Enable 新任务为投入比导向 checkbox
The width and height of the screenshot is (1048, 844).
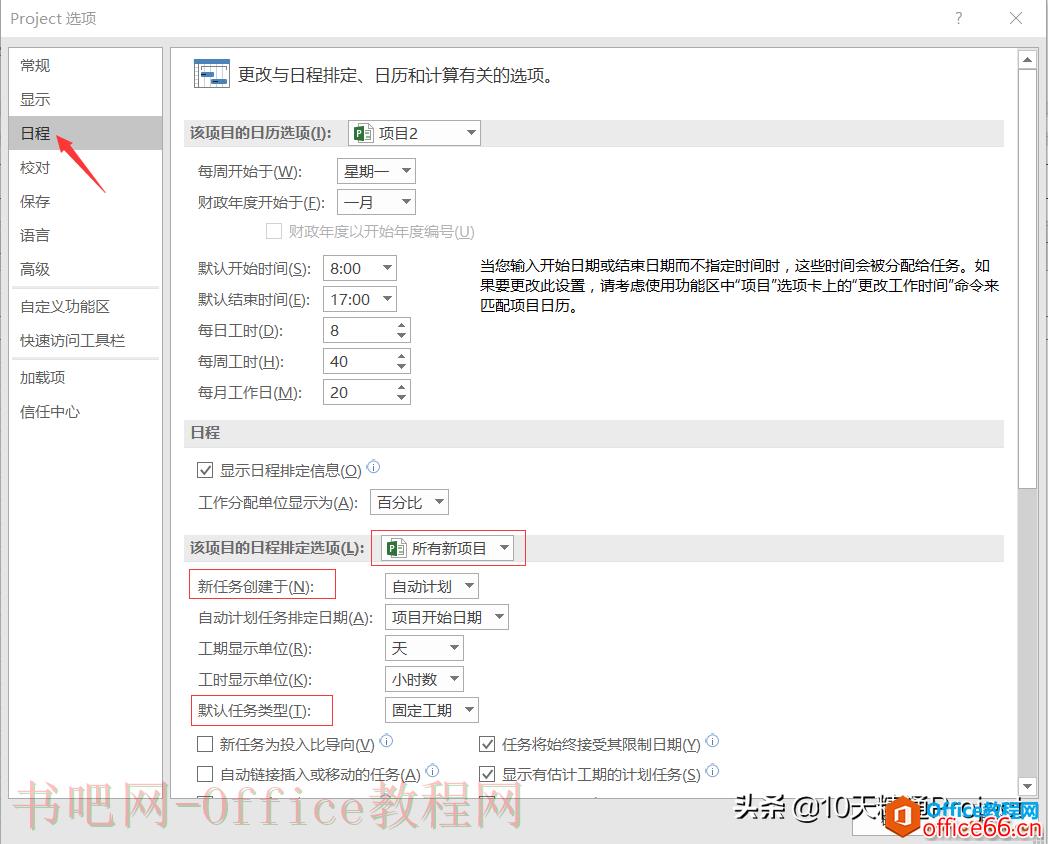[205, 744]
